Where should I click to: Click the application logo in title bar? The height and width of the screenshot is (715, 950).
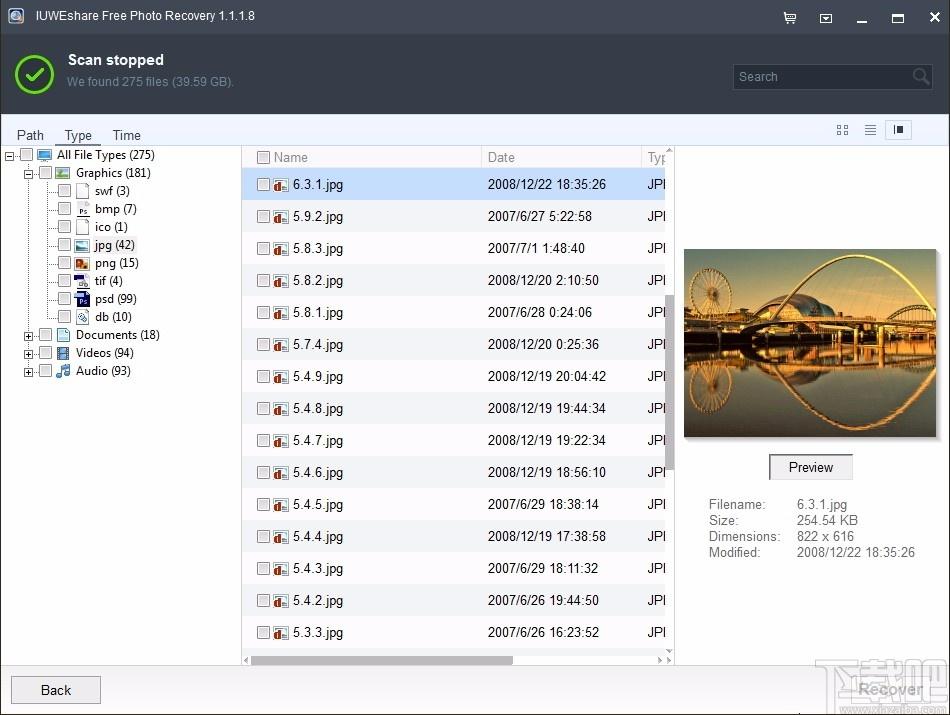tap(16, 16)
